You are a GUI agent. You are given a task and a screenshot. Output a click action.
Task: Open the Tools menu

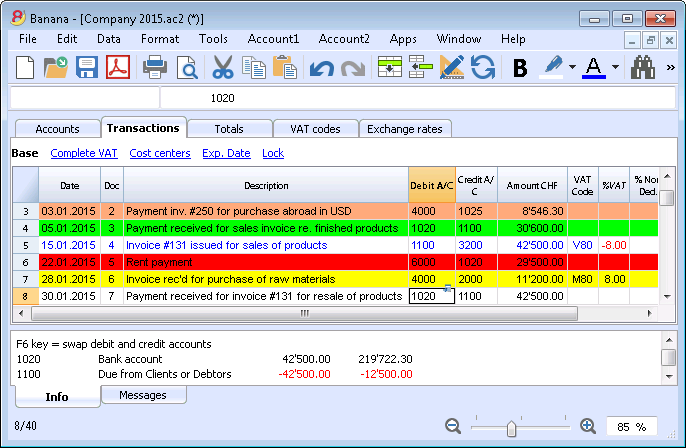(x=213, y=39)
